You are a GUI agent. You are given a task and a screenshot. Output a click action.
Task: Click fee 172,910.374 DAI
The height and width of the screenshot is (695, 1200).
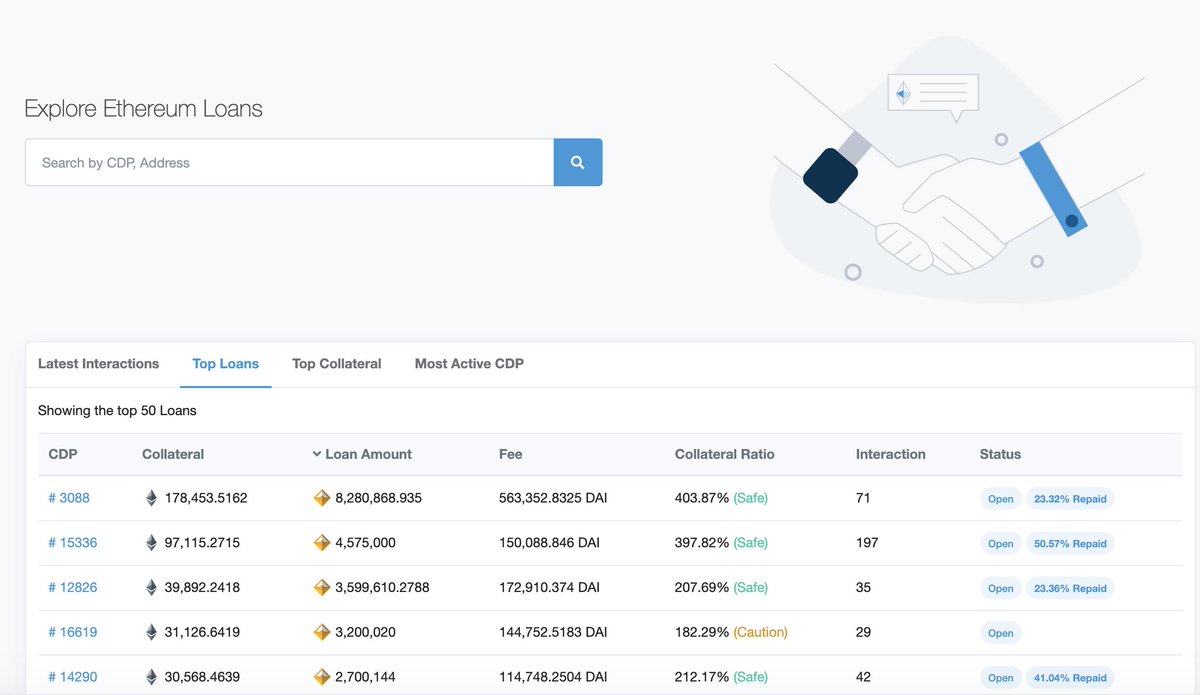549,587
